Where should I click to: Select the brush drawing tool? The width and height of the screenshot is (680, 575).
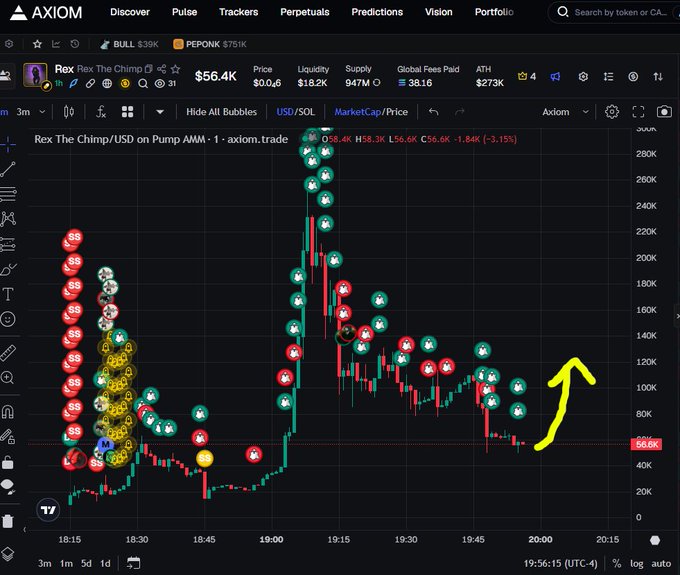(x=8, y=270)
